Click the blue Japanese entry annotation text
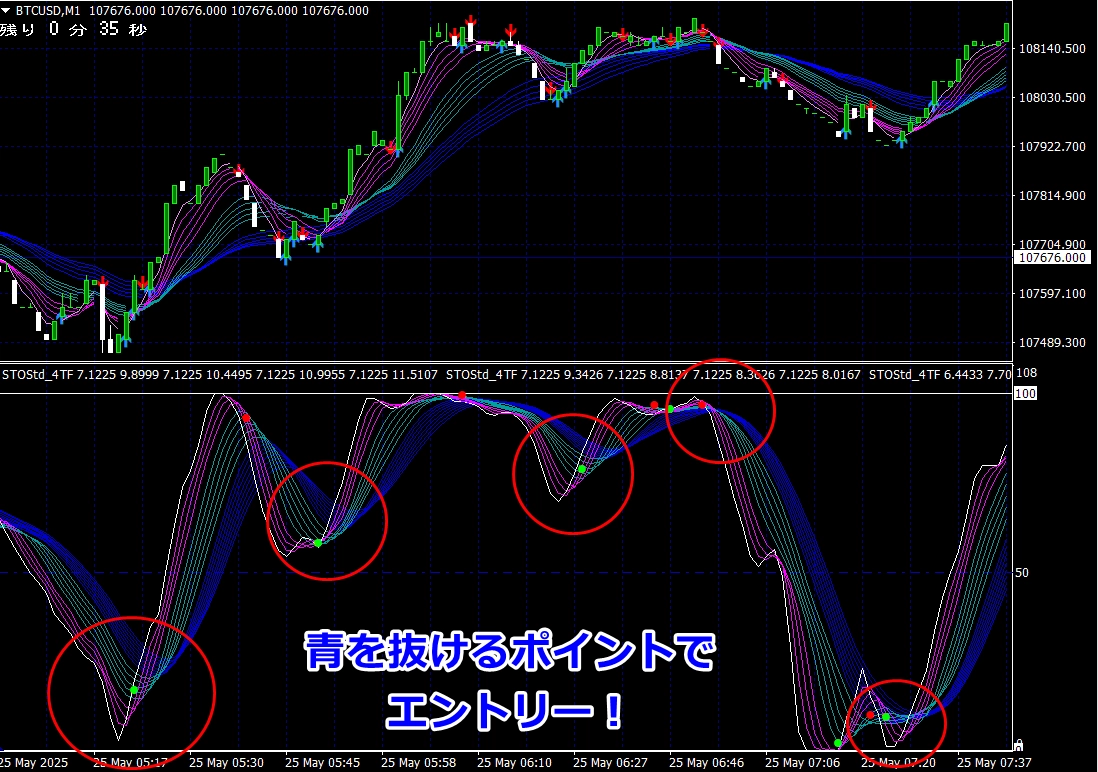 (x=510, y=682)
